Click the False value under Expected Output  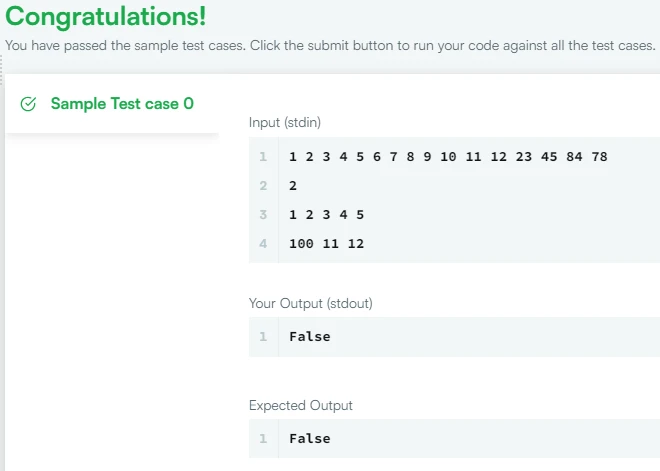309,439
